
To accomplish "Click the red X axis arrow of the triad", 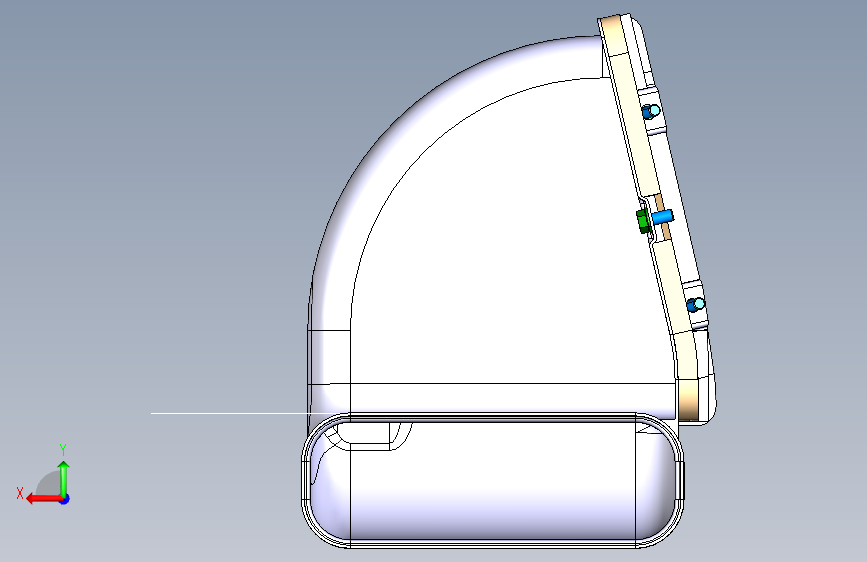I will [x=44, y=499].
